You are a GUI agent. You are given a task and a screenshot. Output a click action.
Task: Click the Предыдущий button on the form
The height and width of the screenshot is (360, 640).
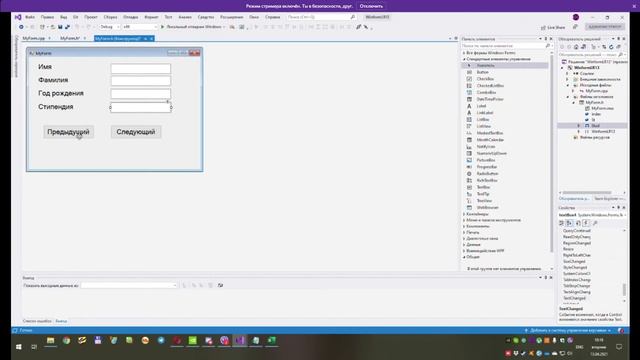69,132
